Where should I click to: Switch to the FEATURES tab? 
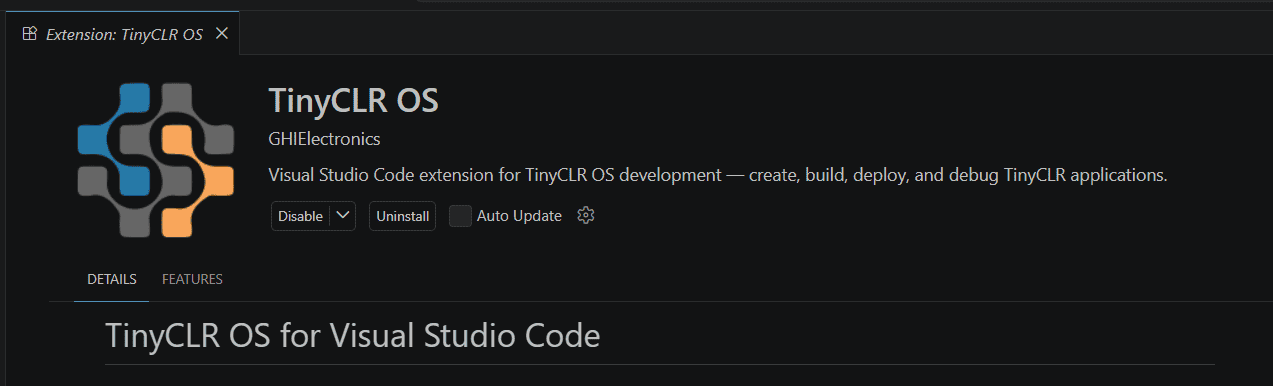[192, 279]
